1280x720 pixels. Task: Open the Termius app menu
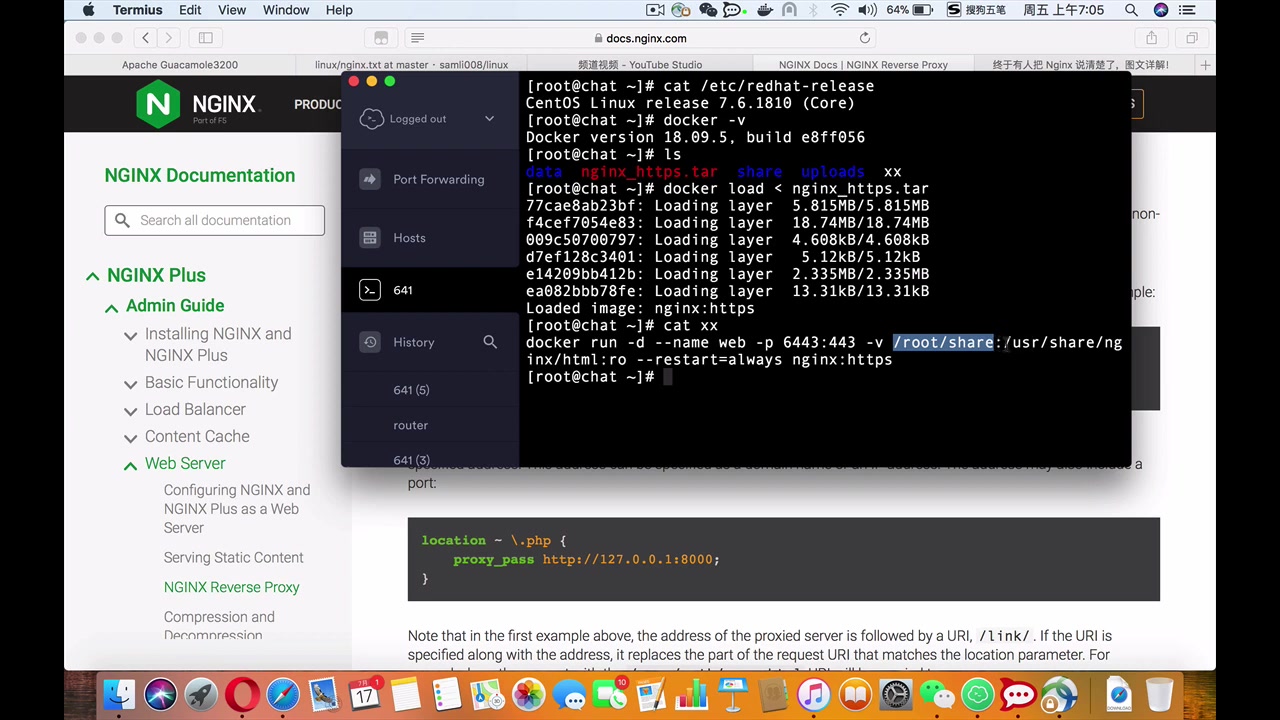click(x=137, y=10)
